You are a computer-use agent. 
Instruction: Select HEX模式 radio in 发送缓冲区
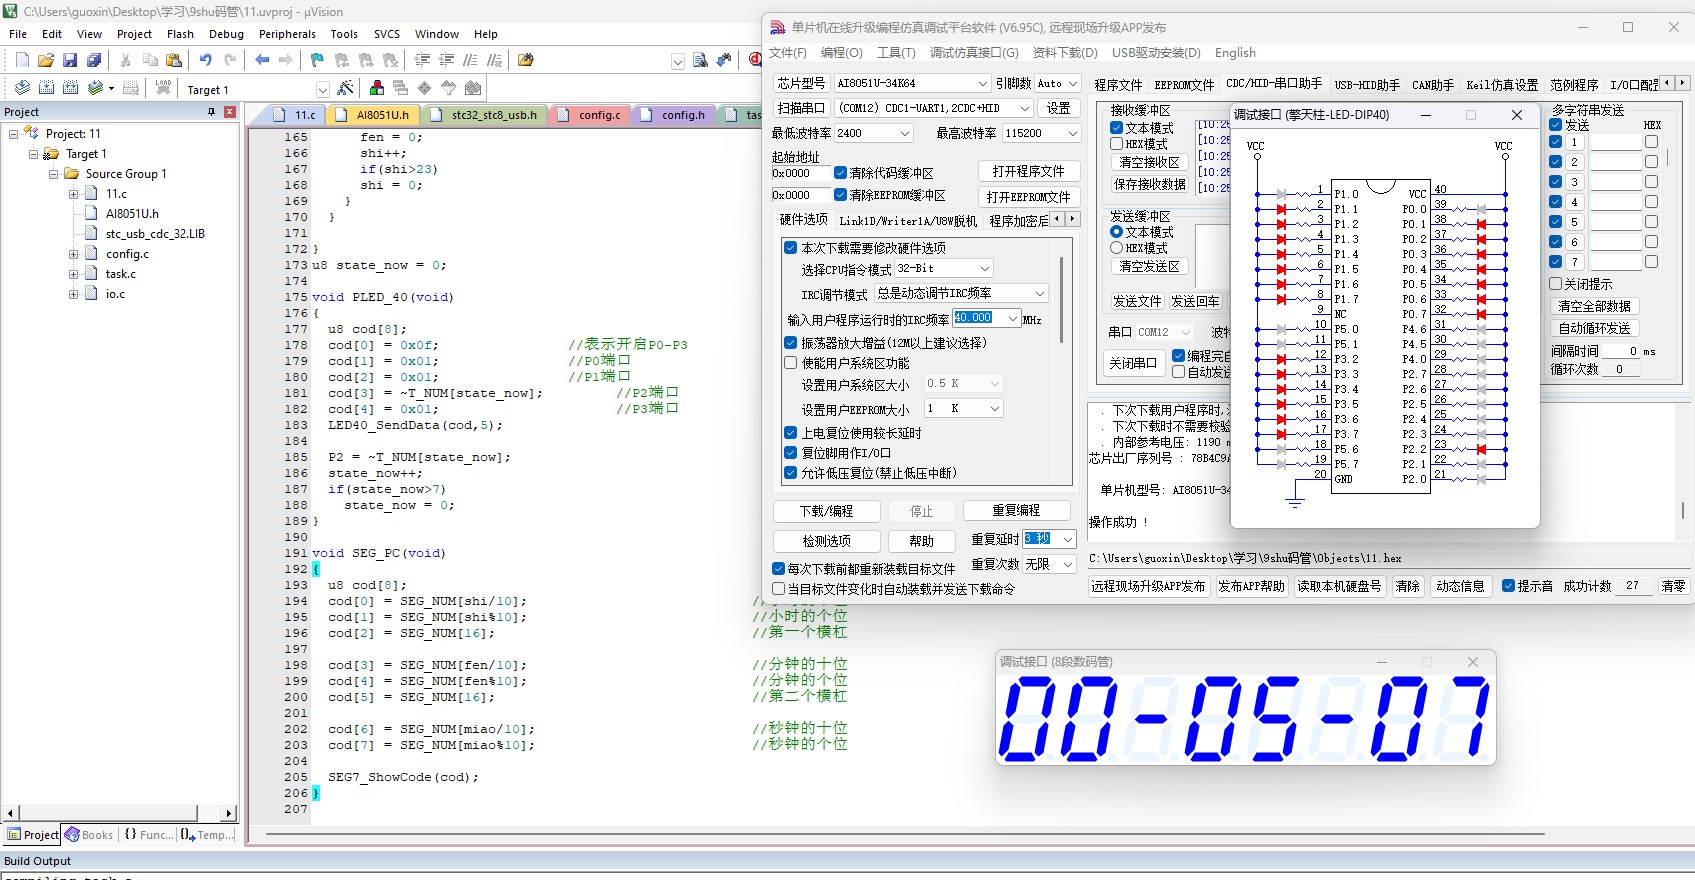[x=1117, y=248]
